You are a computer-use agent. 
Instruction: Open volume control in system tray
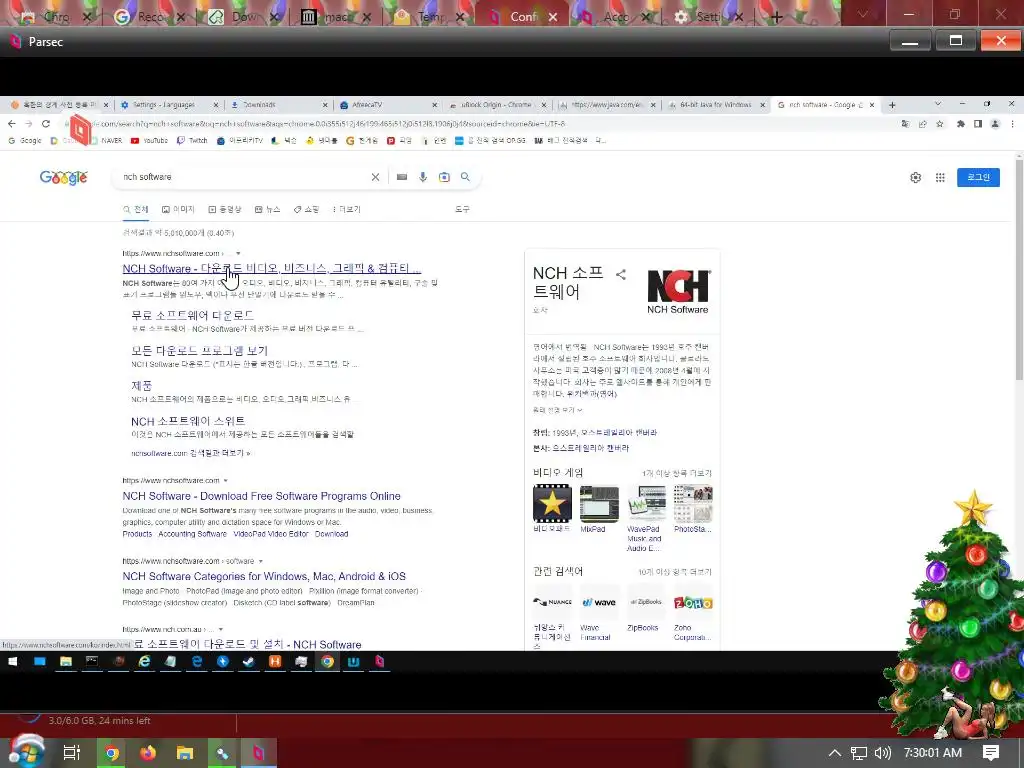(882, 753)
